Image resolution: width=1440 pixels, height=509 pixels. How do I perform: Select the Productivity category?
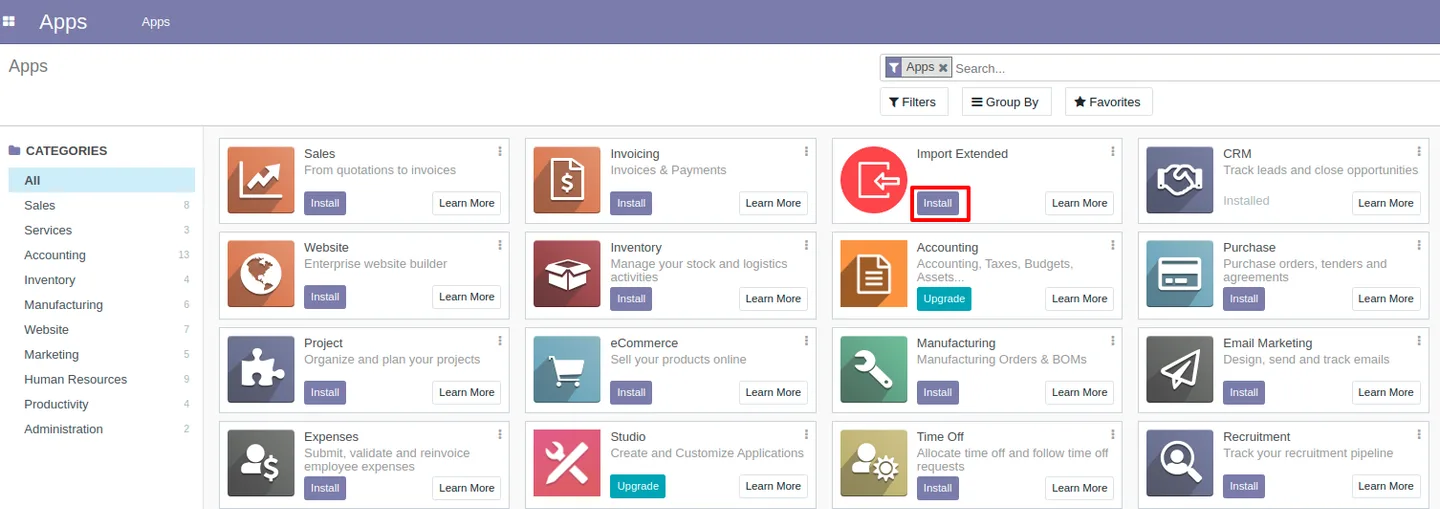point(102,404)
